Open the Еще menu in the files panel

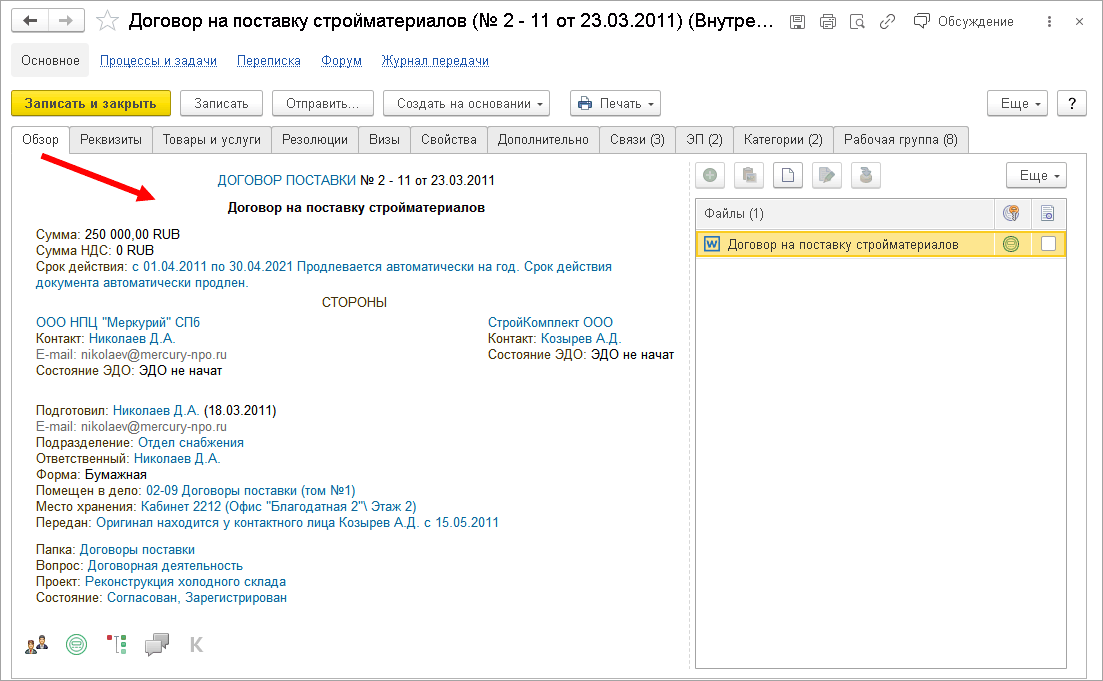(1036, 175)
